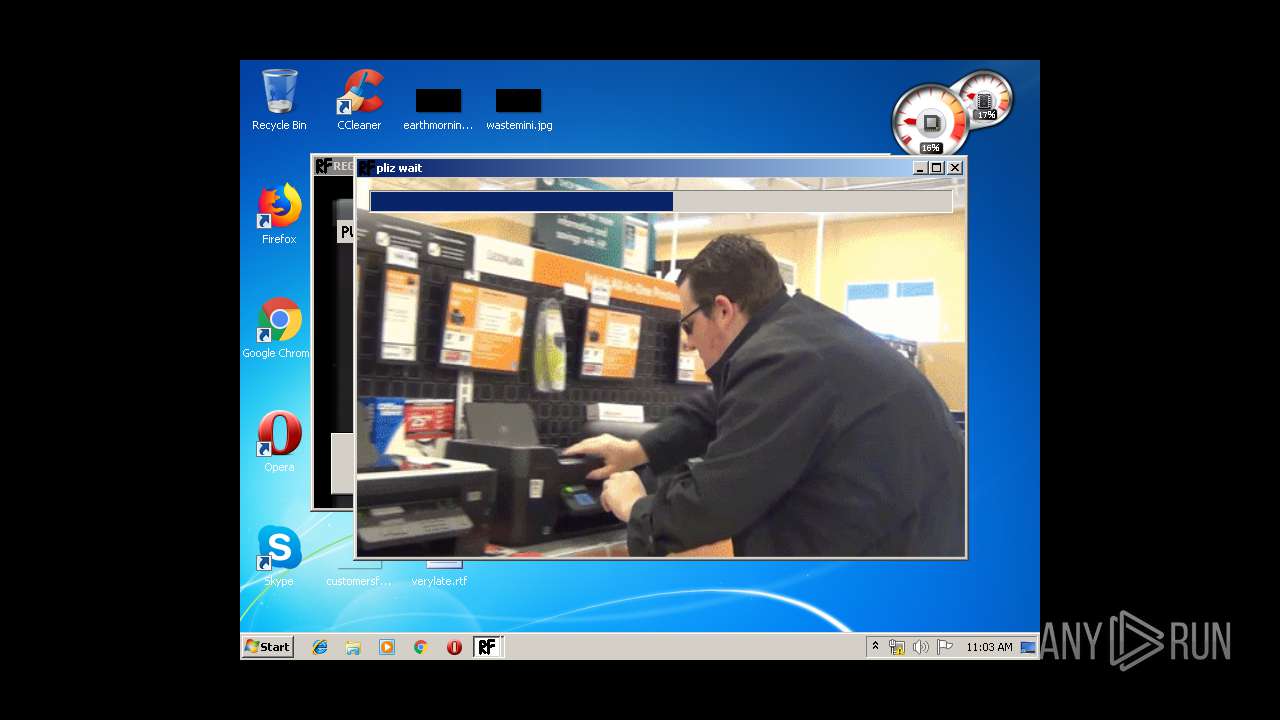Image resolution: width=1280 pixels, height=720 pixels.
Task: Click the Start button
Action: click(268, 647)
